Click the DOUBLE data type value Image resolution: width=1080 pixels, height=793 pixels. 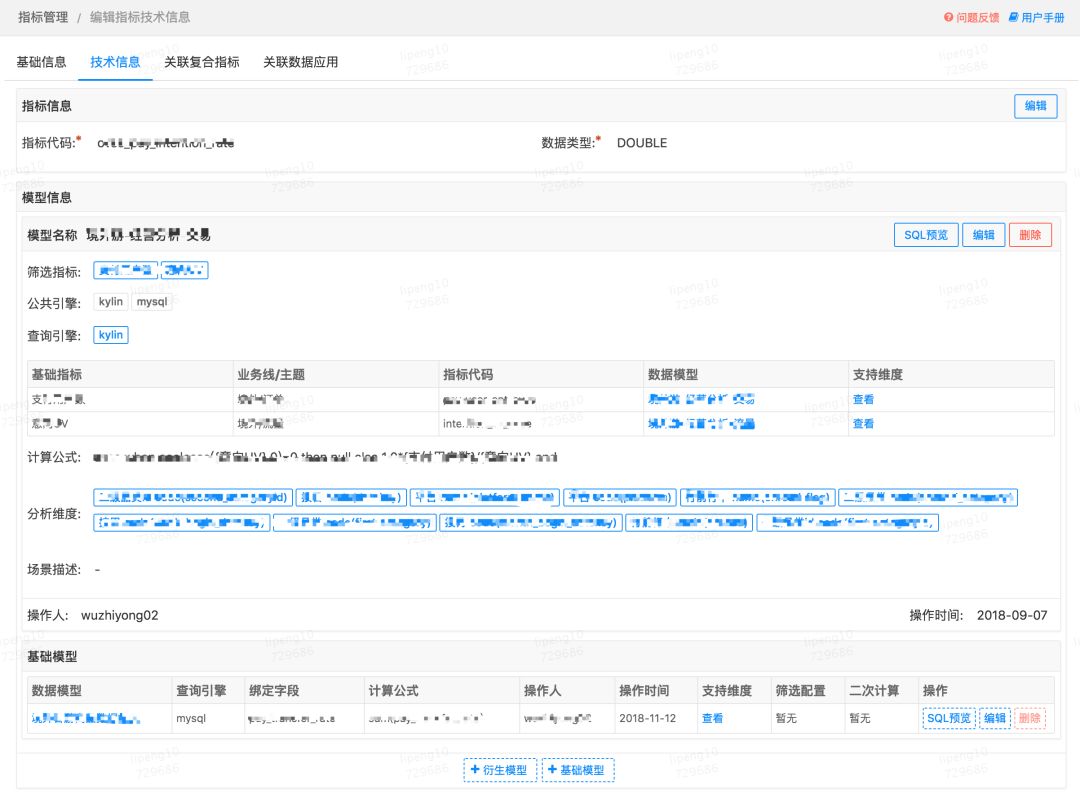(x=642, y=143)
